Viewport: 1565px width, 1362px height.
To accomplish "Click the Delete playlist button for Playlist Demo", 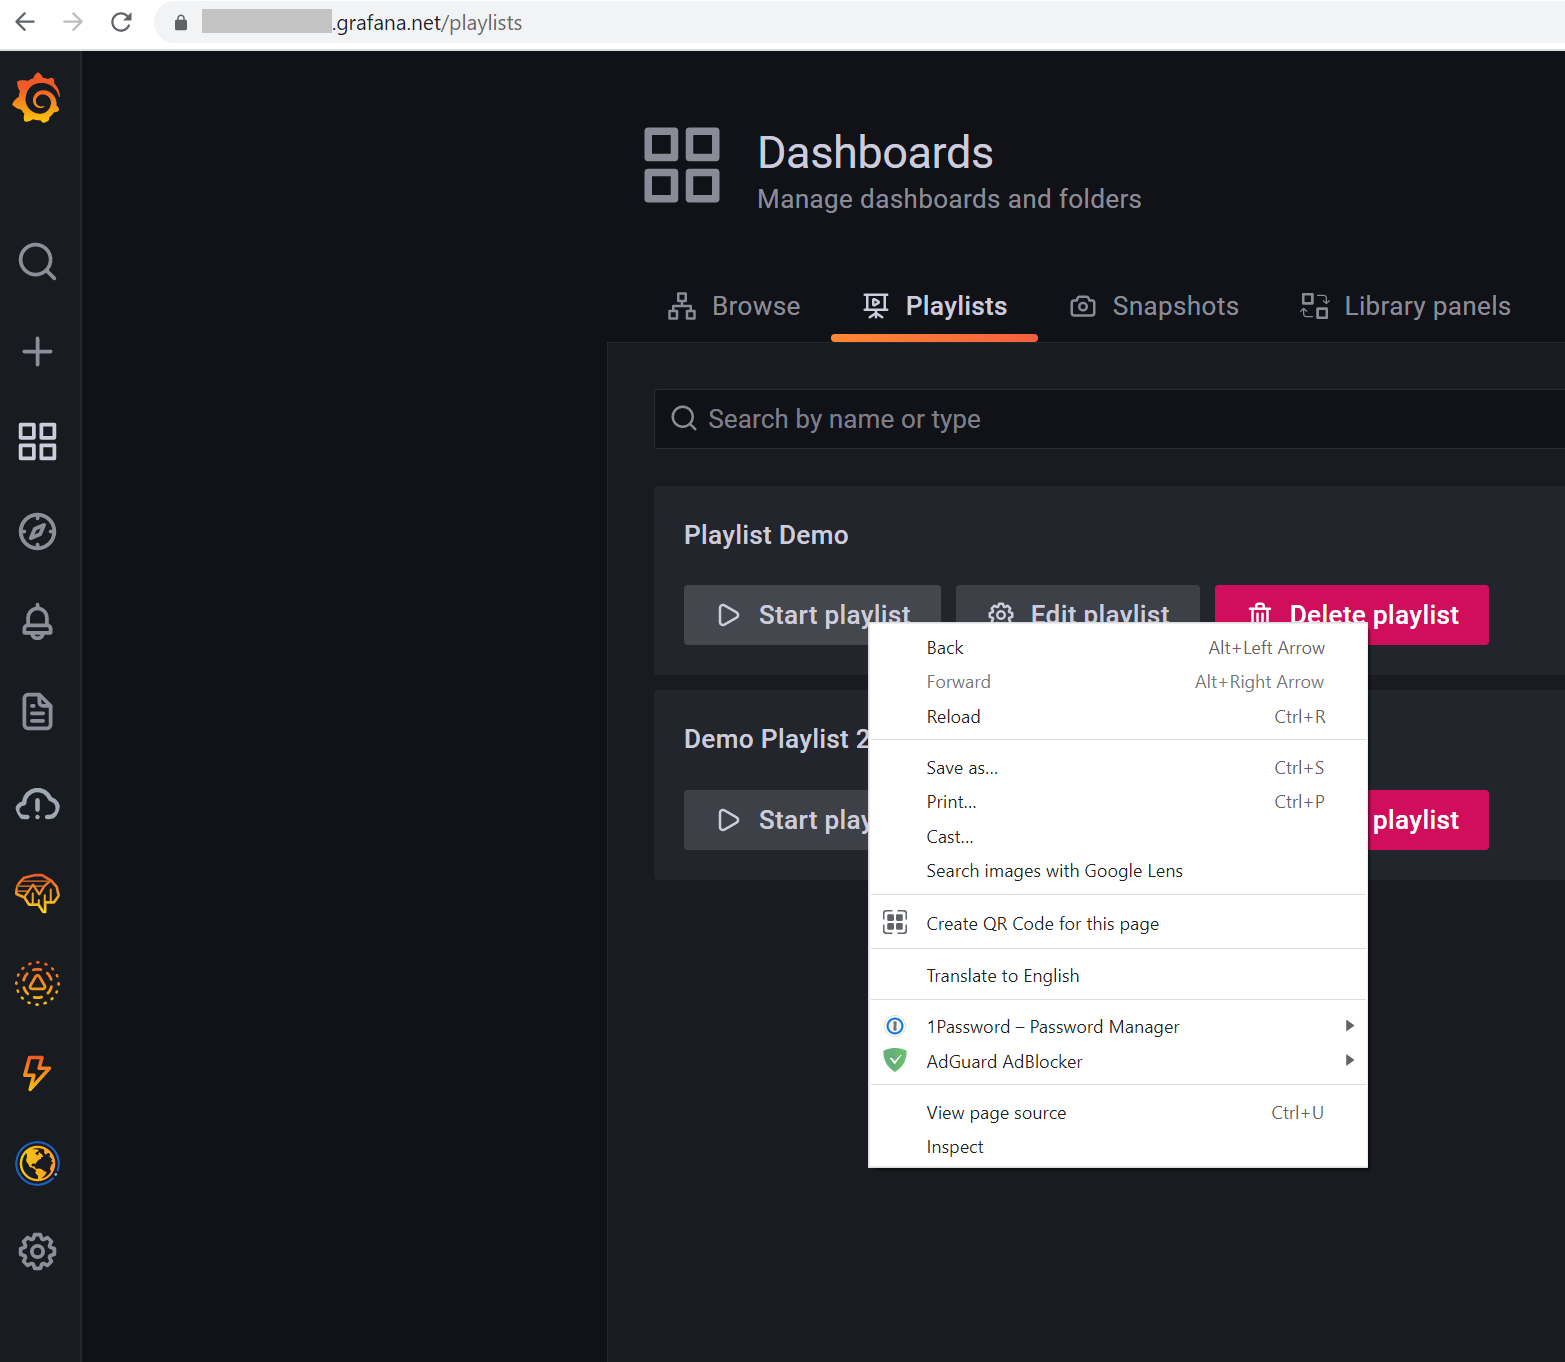I will [1351, 614].
